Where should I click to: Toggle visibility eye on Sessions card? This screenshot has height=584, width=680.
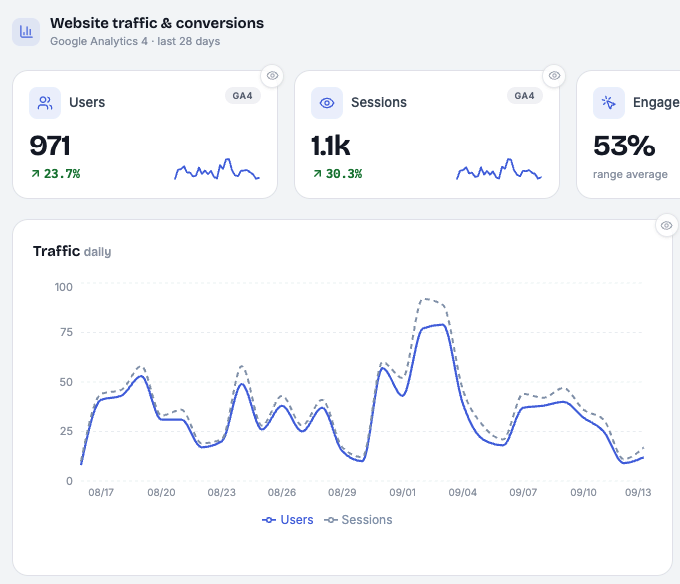click(x=554, y=76)
